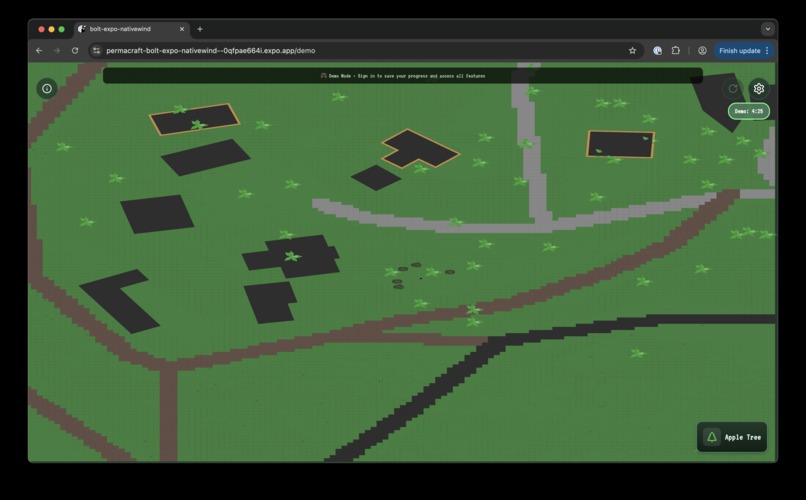Close the bolt-expo-nativewind tab

click(x=181, y=29)
